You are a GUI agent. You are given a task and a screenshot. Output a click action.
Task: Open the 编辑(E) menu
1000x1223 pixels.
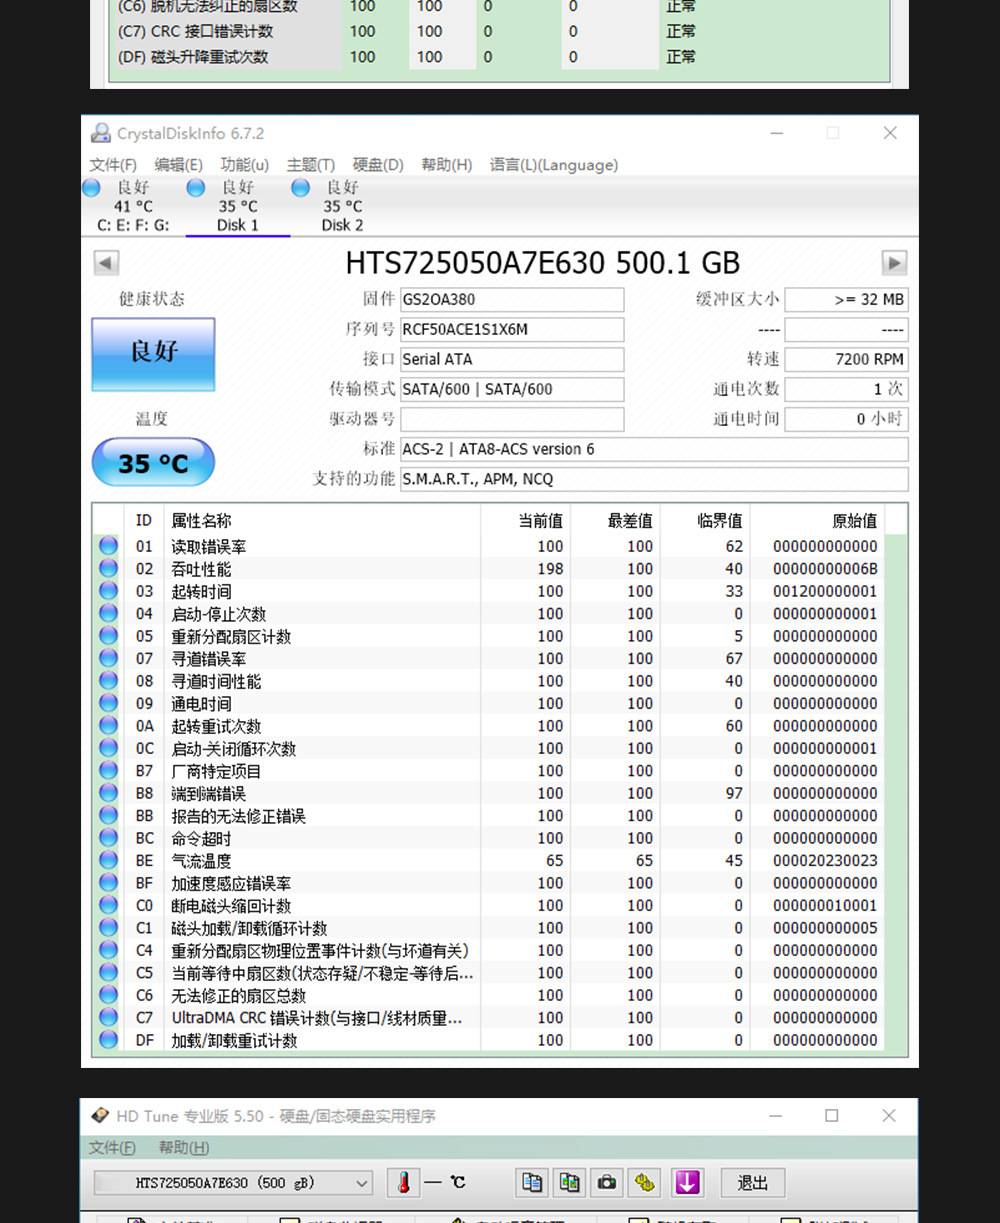click(178, 165)
